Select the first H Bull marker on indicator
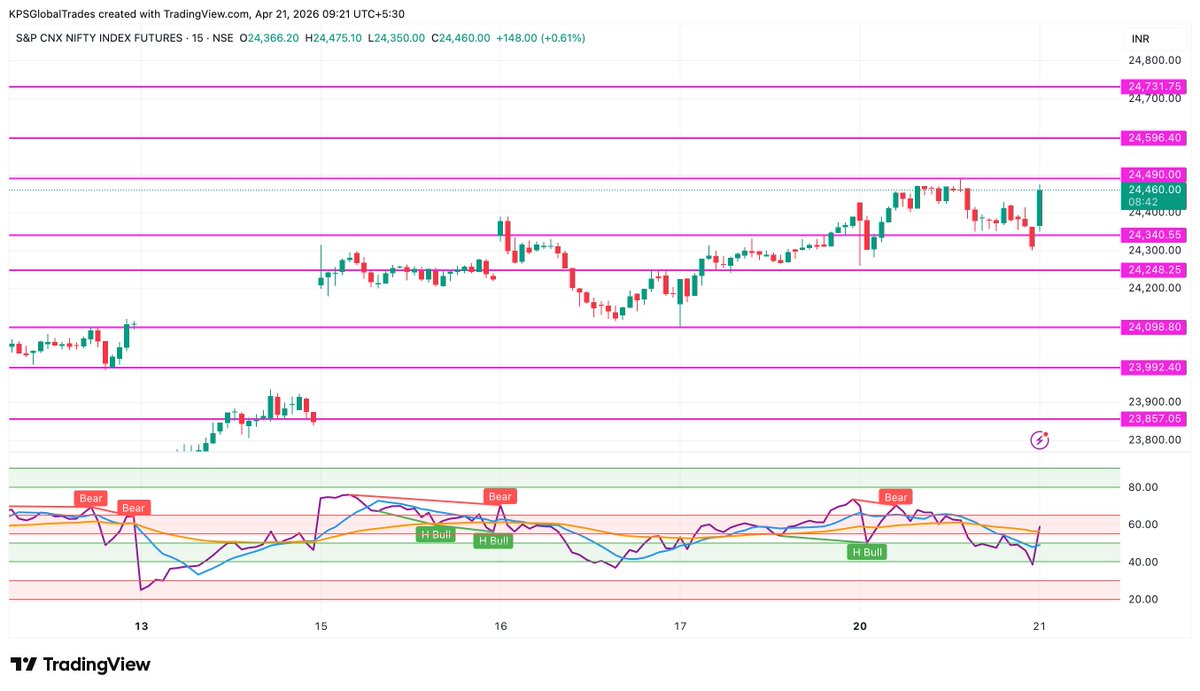 (434, 534)
